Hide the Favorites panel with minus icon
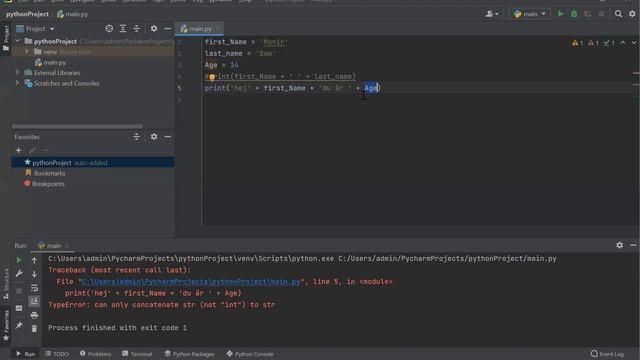 [167, 137]
